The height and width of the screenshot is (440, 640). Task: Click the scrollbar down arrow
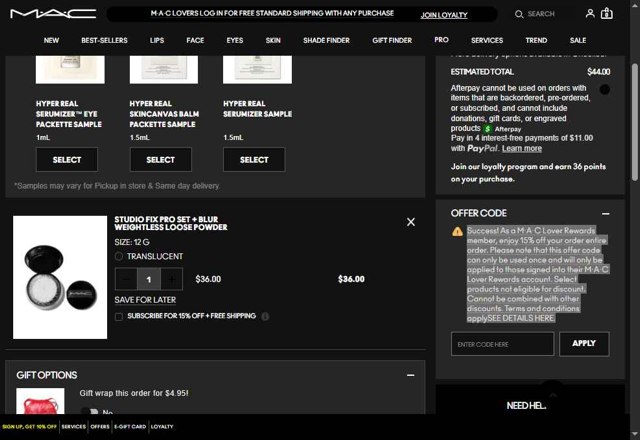[635, 434]
